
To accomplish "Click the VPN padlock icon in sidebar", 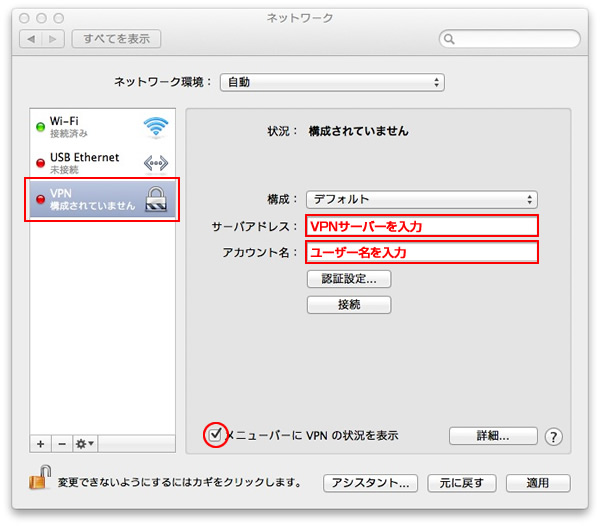I will point(157,201).
